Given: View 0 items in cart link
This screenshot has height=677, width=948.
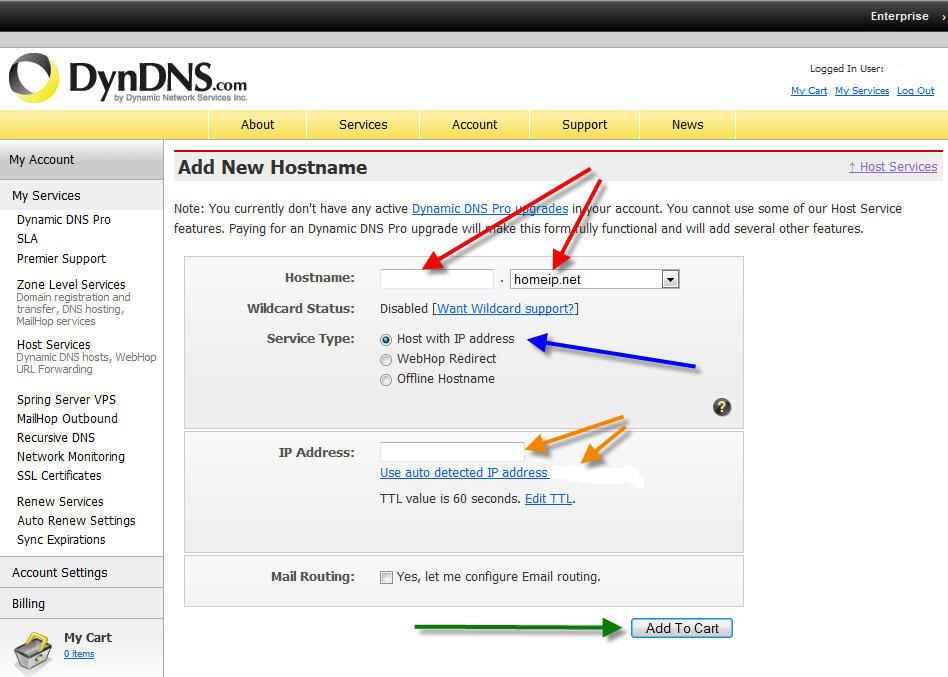Looking at the screenshot, I should click(x=79, y=653).
